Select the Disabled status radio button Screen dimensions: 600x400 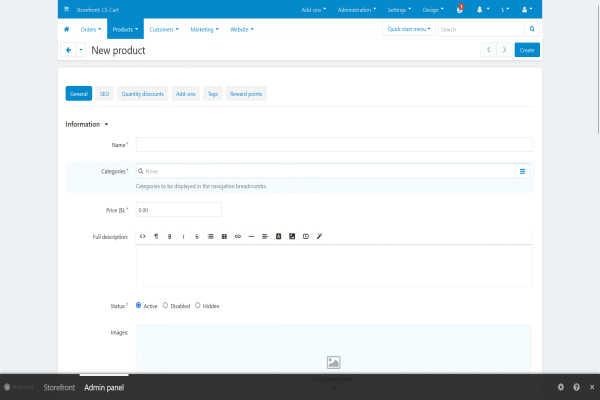[165, 305]
